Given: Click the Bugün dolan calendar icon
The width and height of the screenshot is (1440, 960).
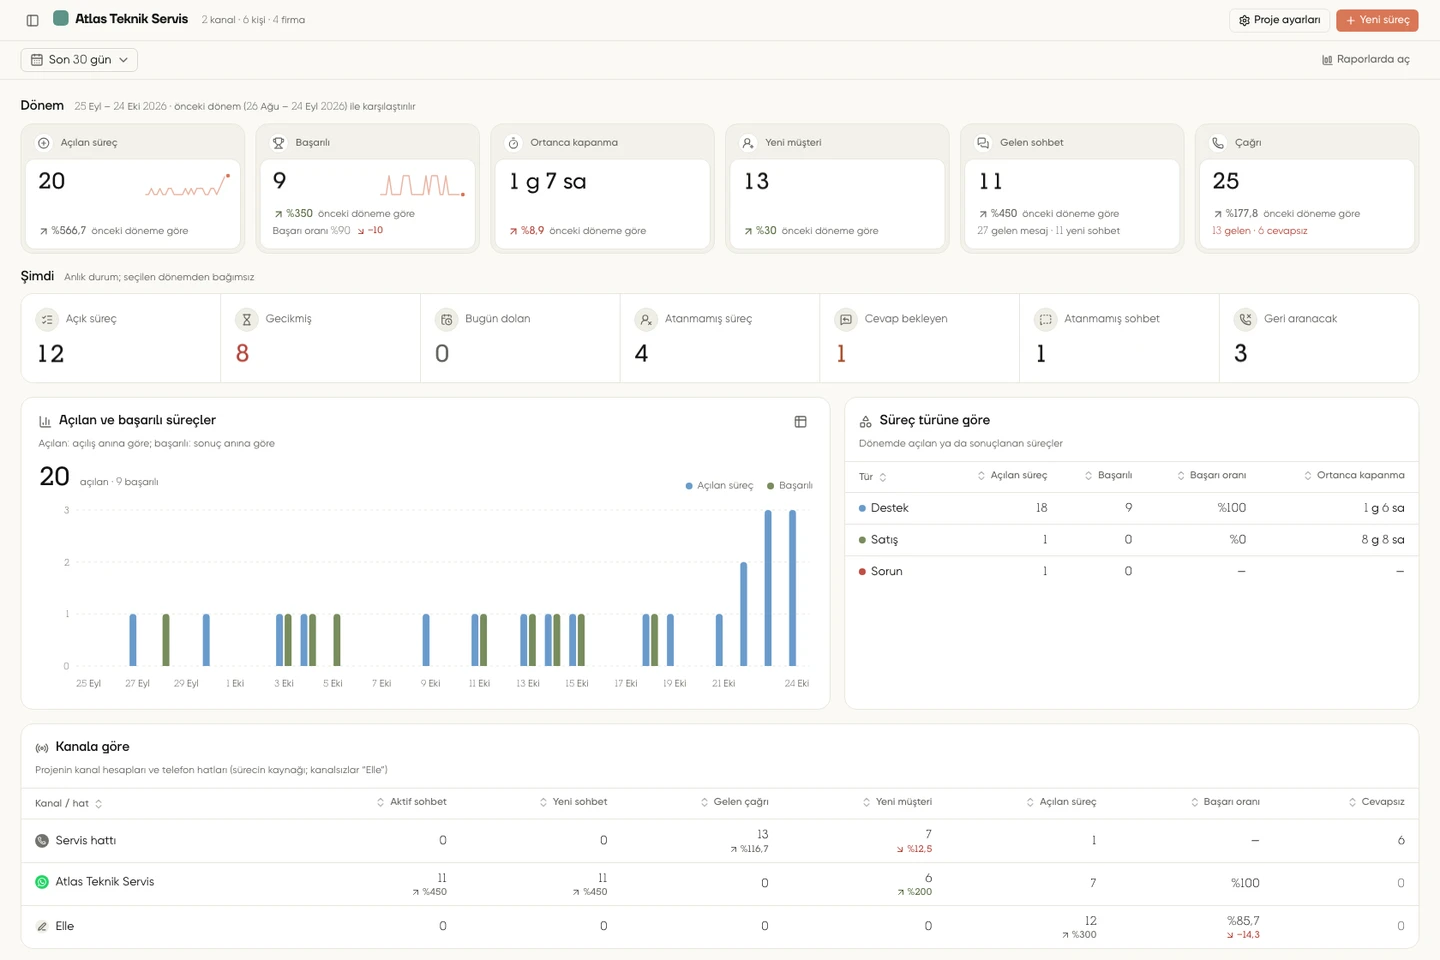Looking at the screenshot, I should tap(446, 319).
